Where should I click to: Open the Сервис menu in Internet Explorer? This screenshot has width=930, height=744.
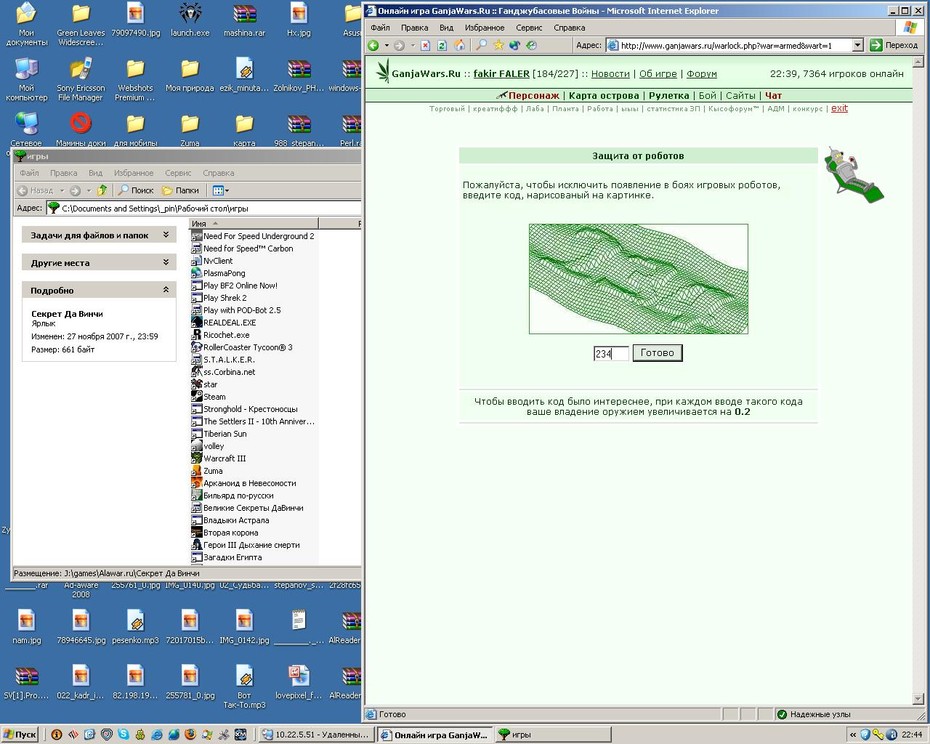coord(528,27)
